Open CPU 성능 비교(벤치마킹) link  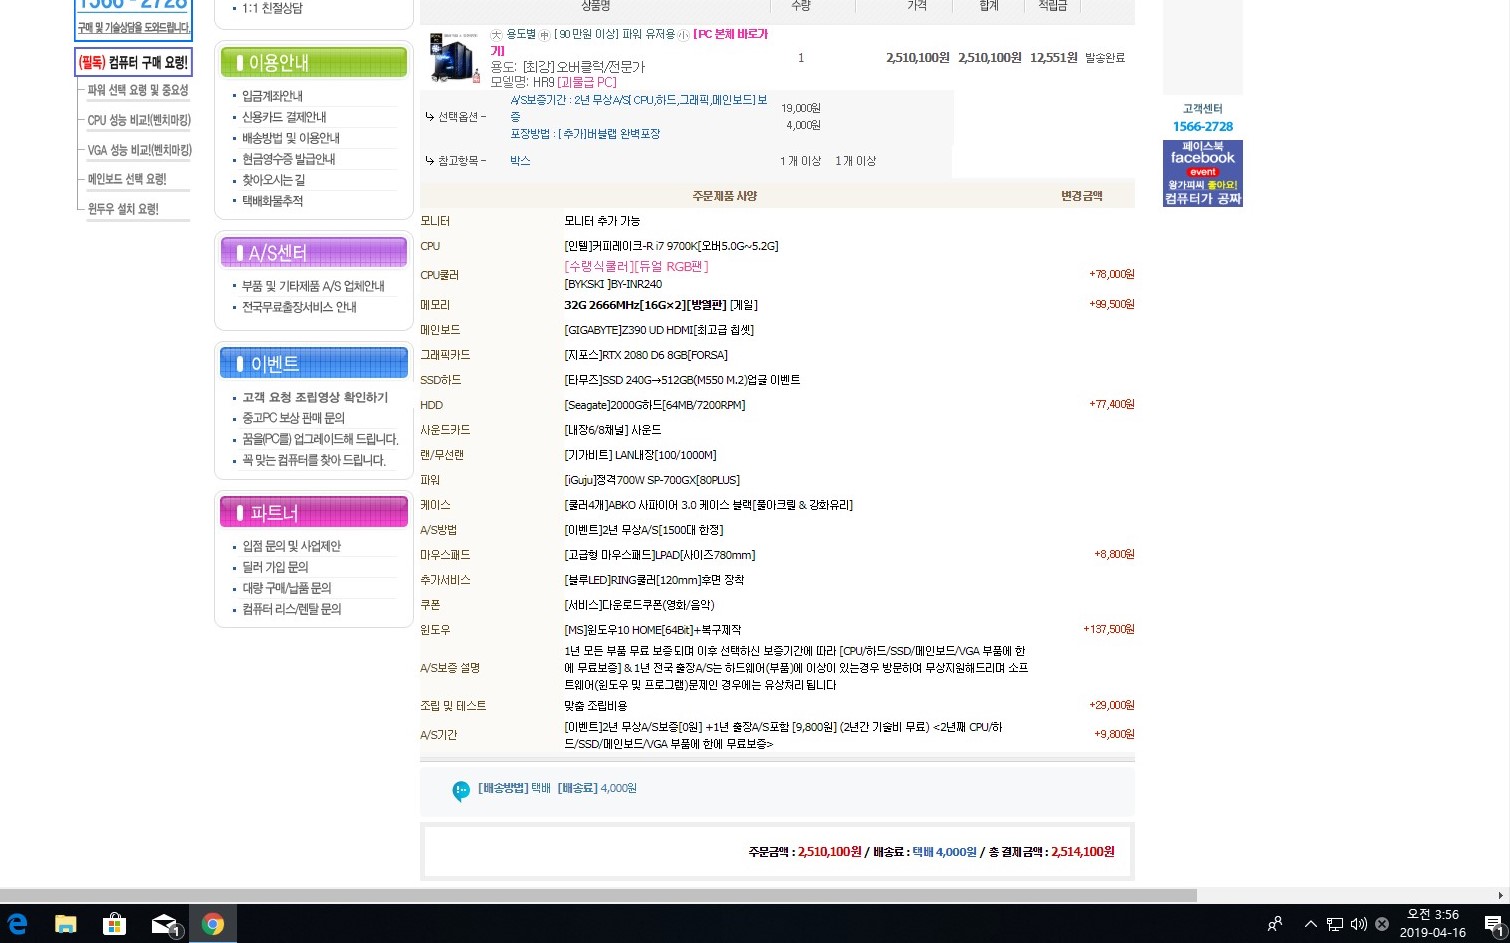coord(139,120)
